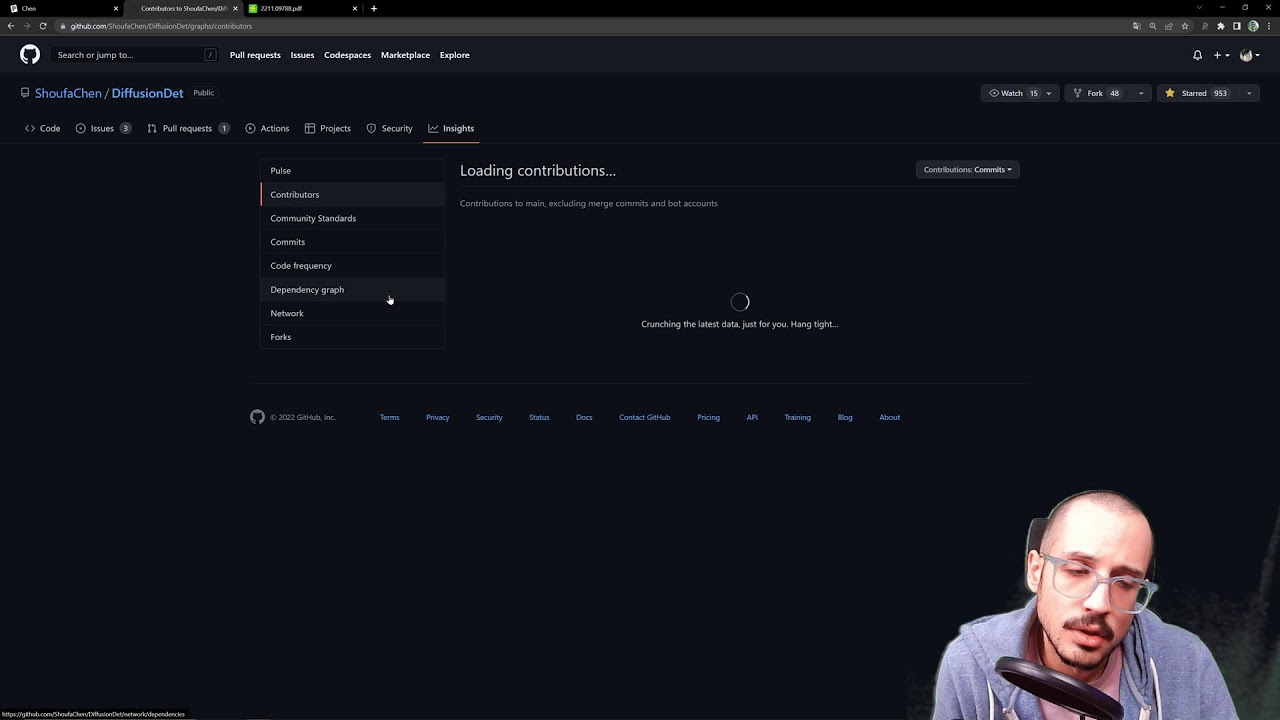Click the GitHub footer logo icon

coord(257,417)
